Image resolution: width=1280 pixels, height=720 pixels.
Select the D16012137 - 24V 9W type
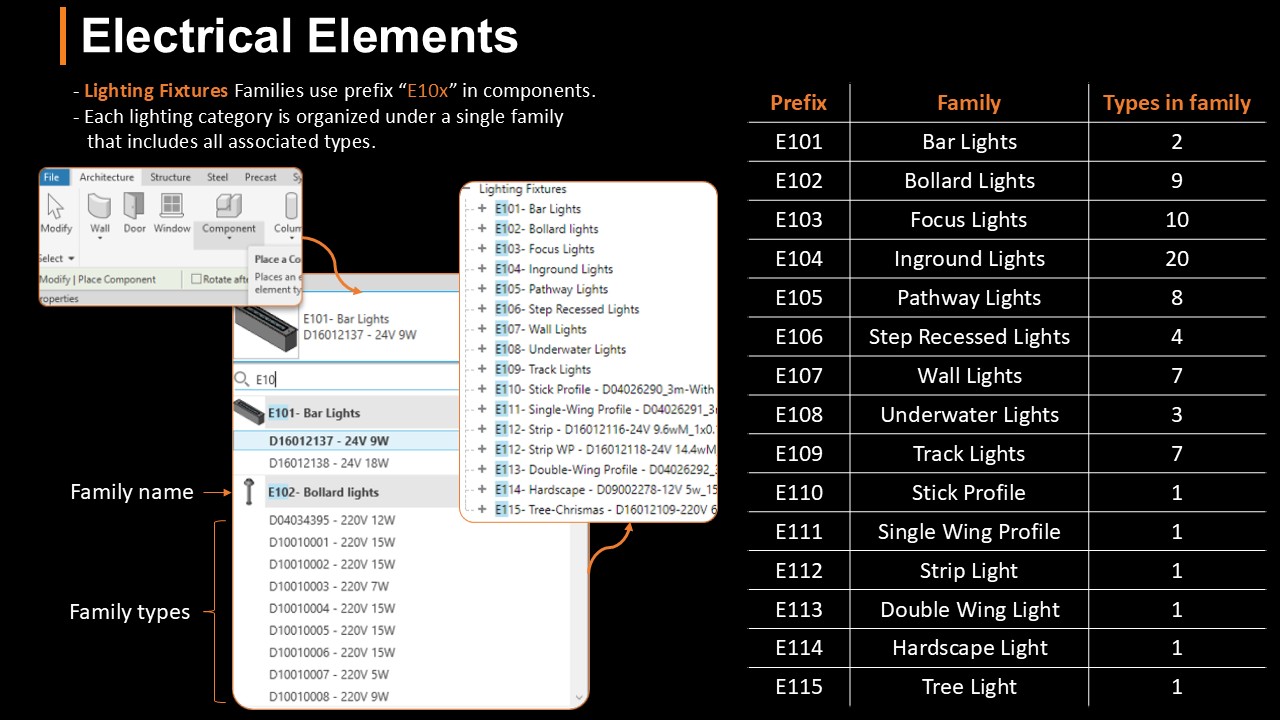(328, 441)
